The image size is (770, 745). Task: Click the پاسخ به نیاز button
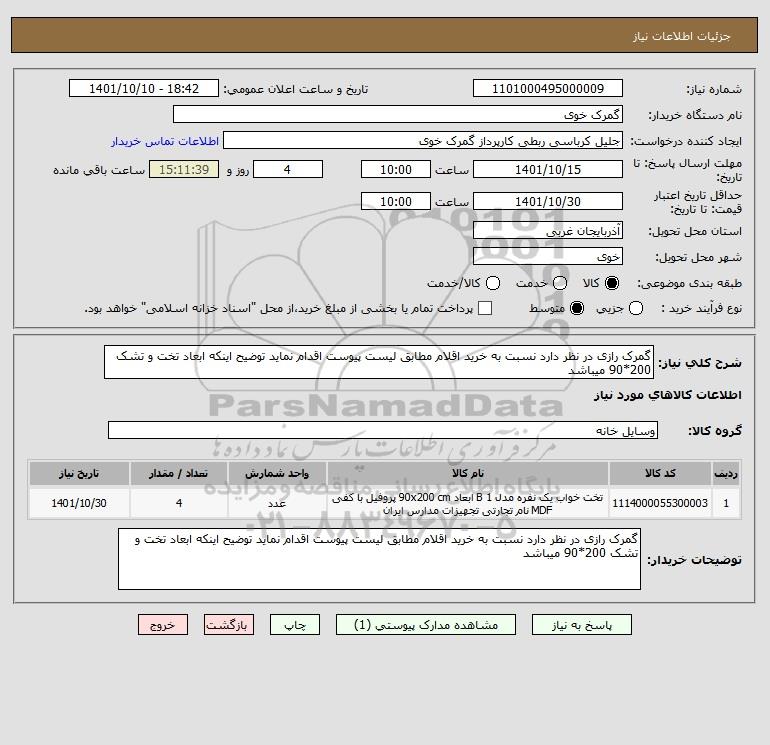581,625
